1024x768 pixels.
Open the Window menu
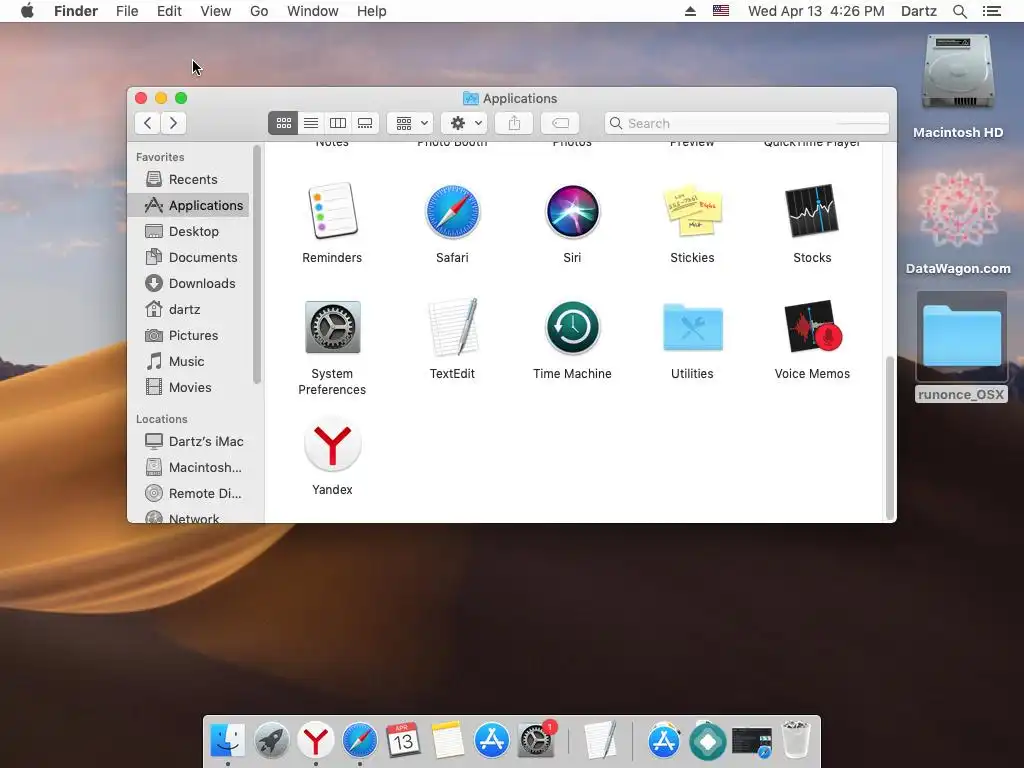coord(313,11)
